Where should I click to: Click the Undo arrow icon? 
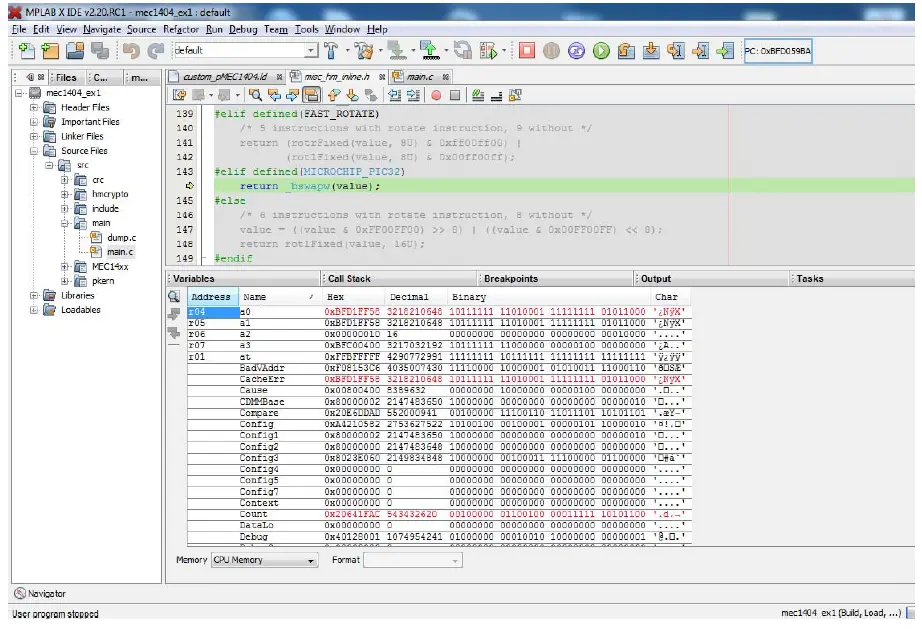click(131, 50)
